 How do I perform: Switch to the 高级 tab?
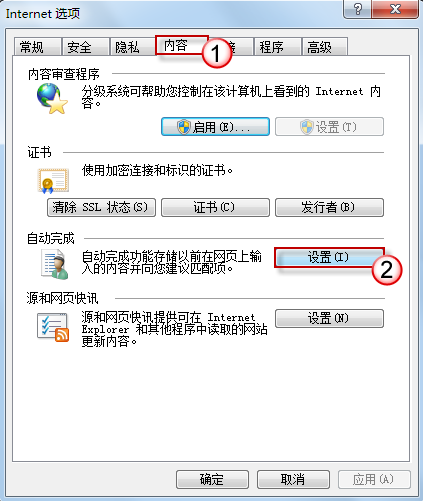coord(325,46)
